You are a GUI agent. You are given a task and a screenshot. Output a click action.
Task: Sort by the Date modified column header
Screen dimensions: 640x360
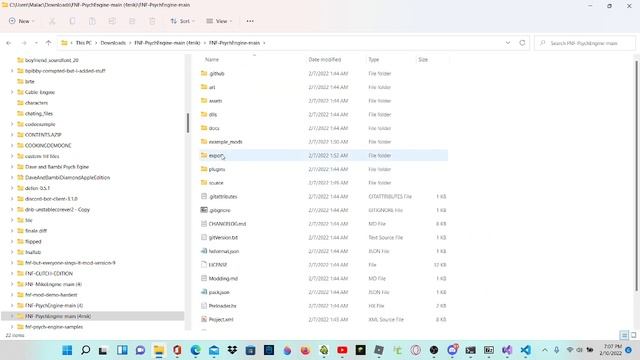[x=324, y=60]
